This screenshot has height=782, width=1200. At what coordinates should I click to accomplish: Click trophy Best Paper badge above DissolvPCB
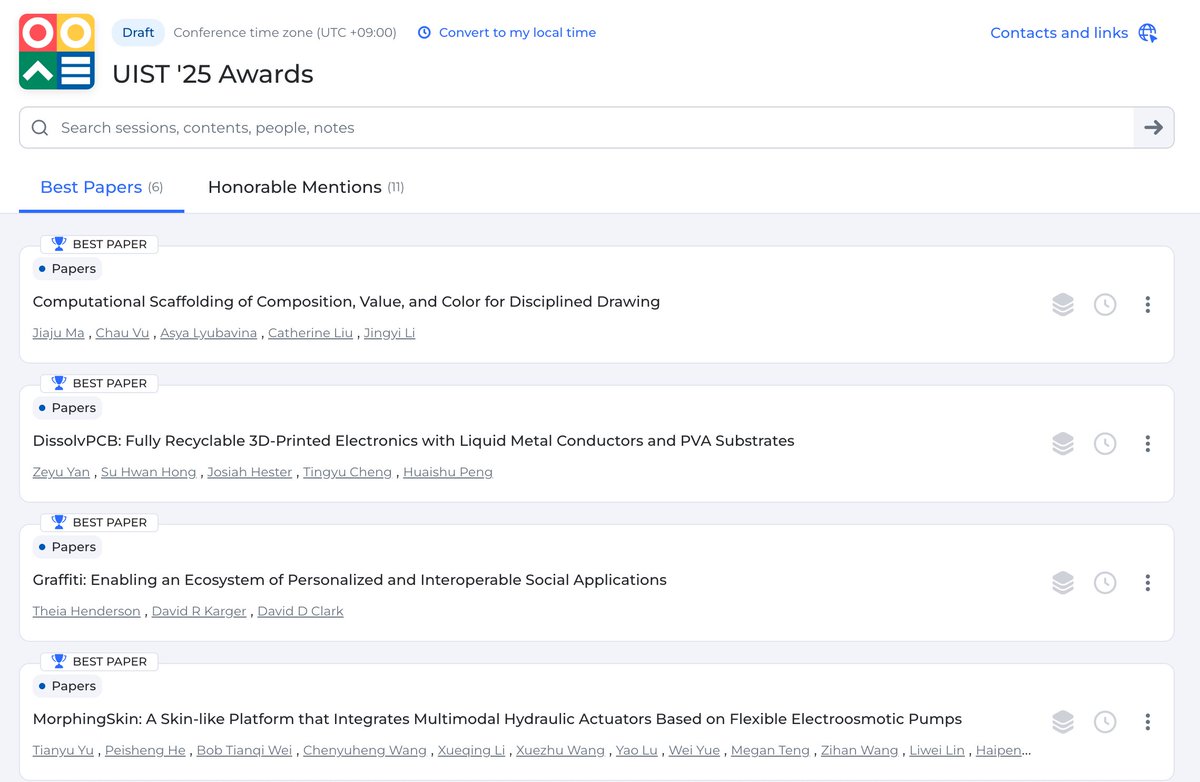click(x=99, y=383)
